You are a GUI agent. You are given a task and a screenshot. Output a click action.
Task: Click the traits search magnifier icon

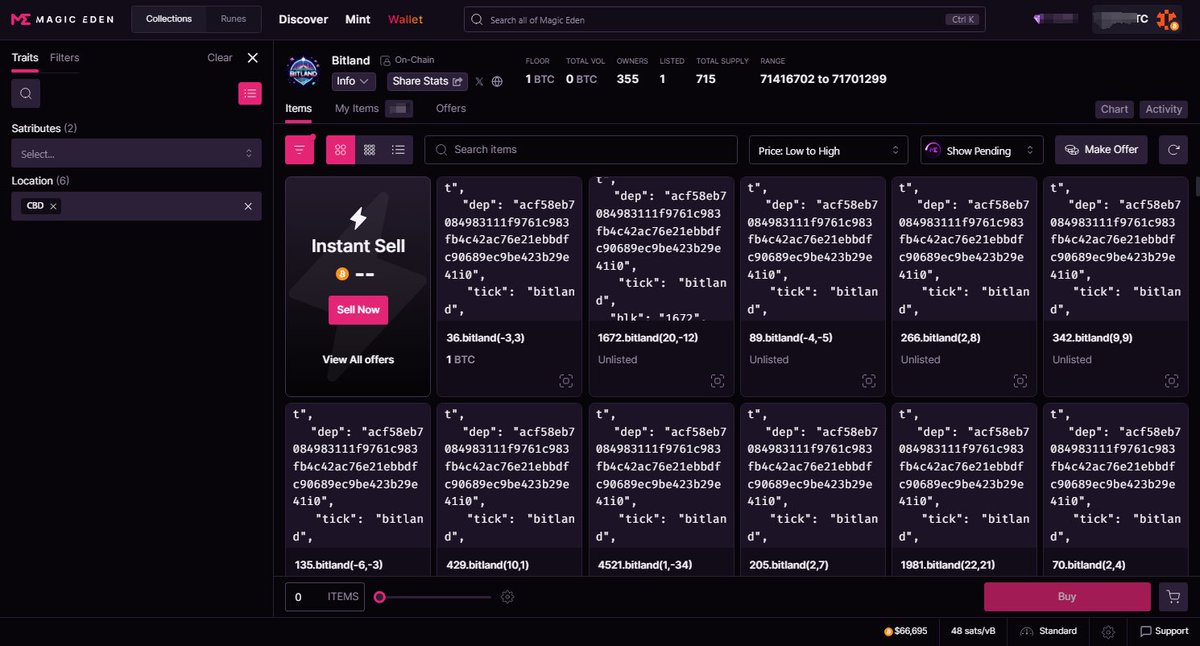pyautogui.click(x=26, y=93)
